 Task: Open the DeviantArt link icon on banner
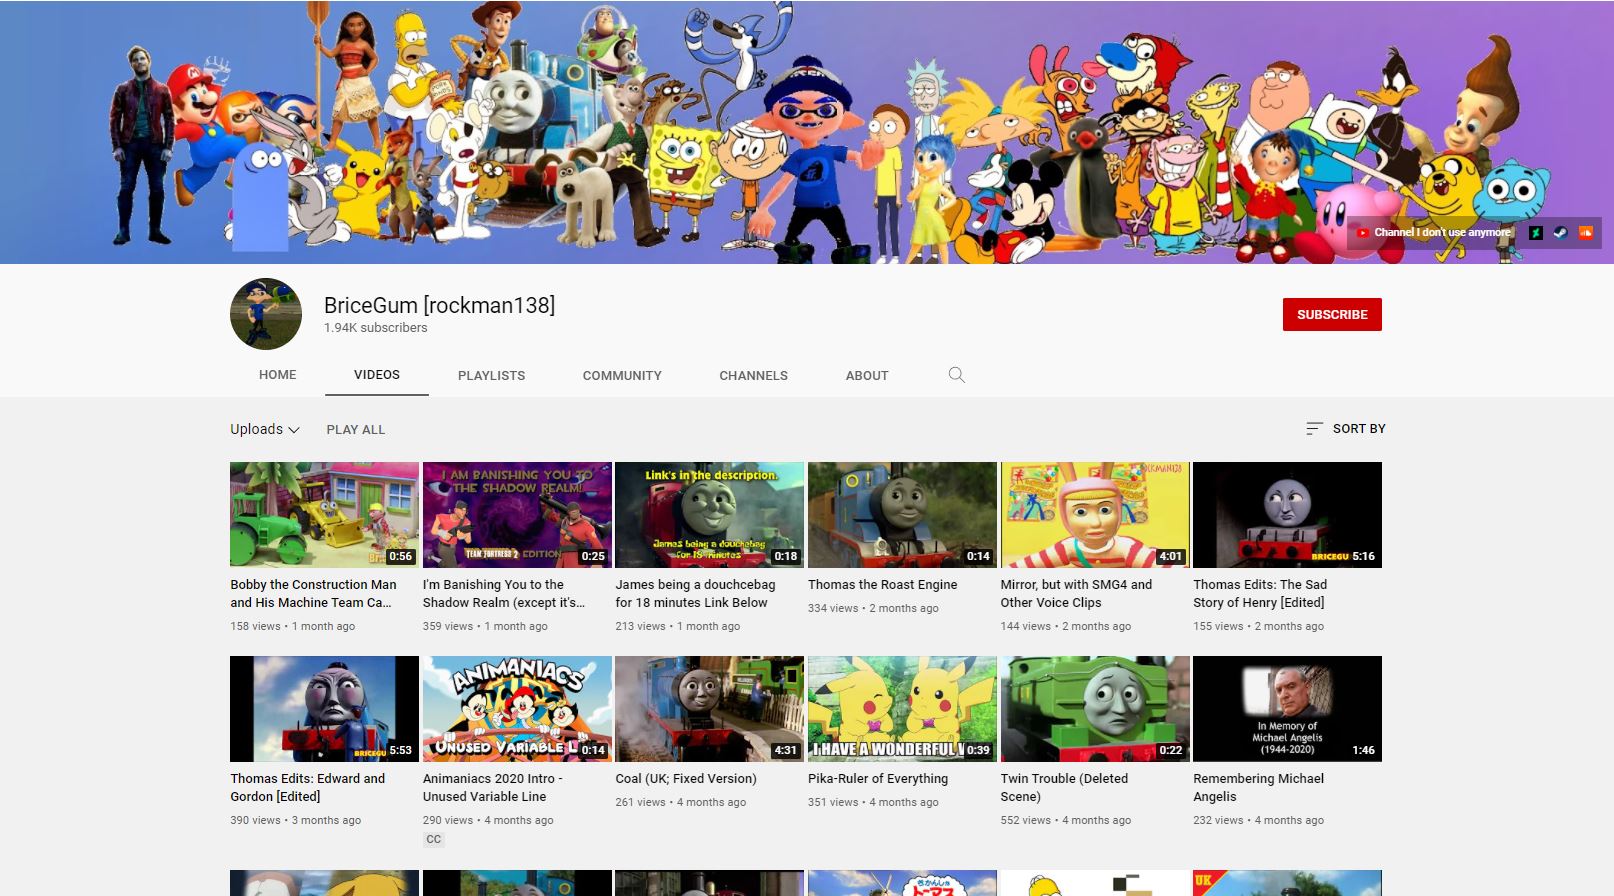tap(1535, 233)
